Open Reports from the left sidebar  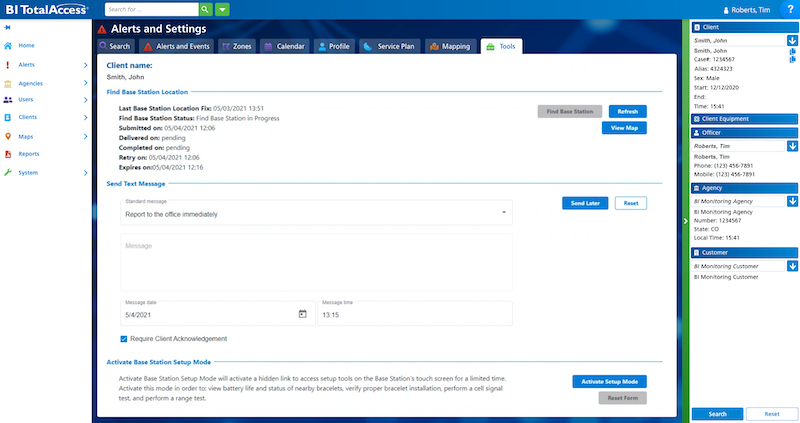[x=29, y=154]
